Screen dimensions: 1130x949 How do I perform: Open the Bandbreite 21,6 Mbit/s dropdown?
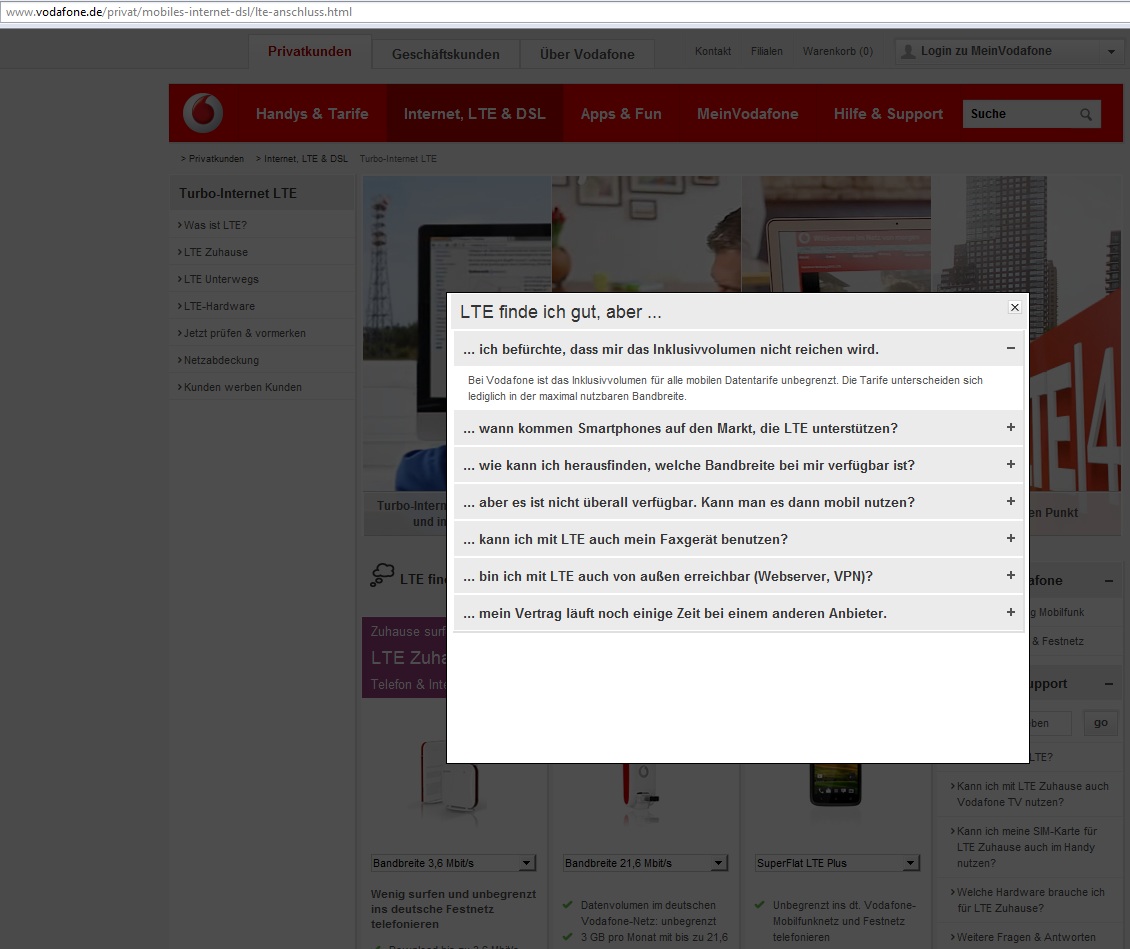coord(645,863)
